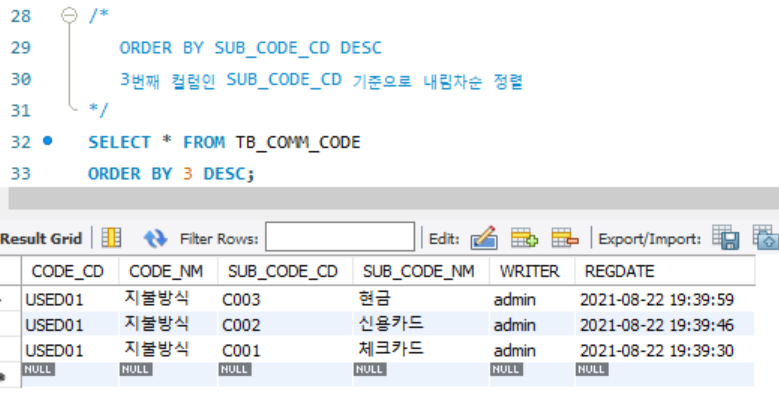Delete selected rows icon in Edit toolbar
Image resolution: width=779 pixels, height=398 pixels.
click(564, 238)
